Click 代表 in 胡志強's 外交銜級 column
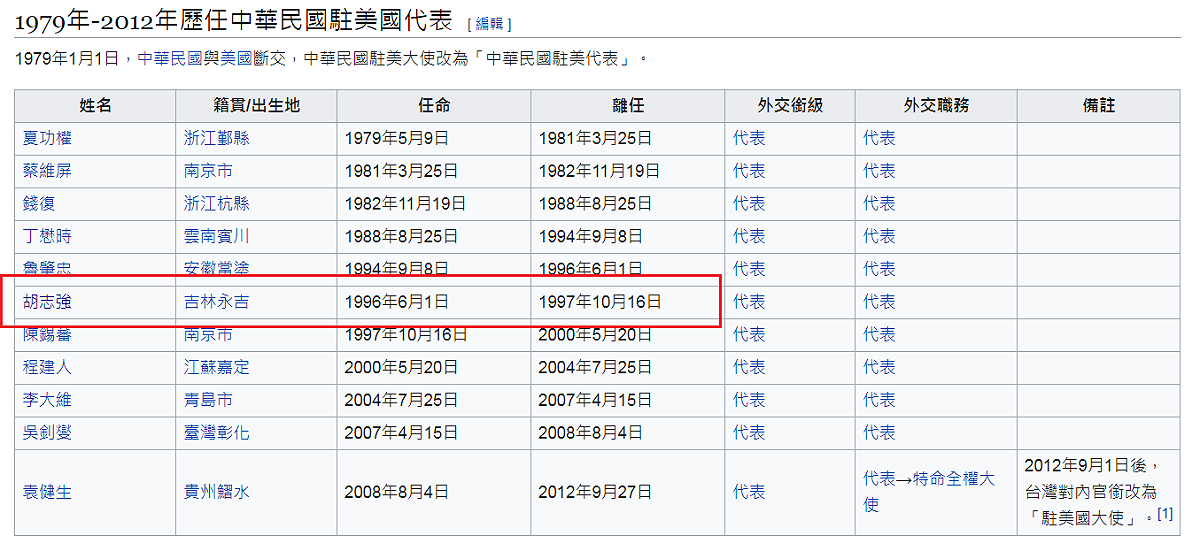Viewport: 1200px width, 551px height. (x=749, y=301)
